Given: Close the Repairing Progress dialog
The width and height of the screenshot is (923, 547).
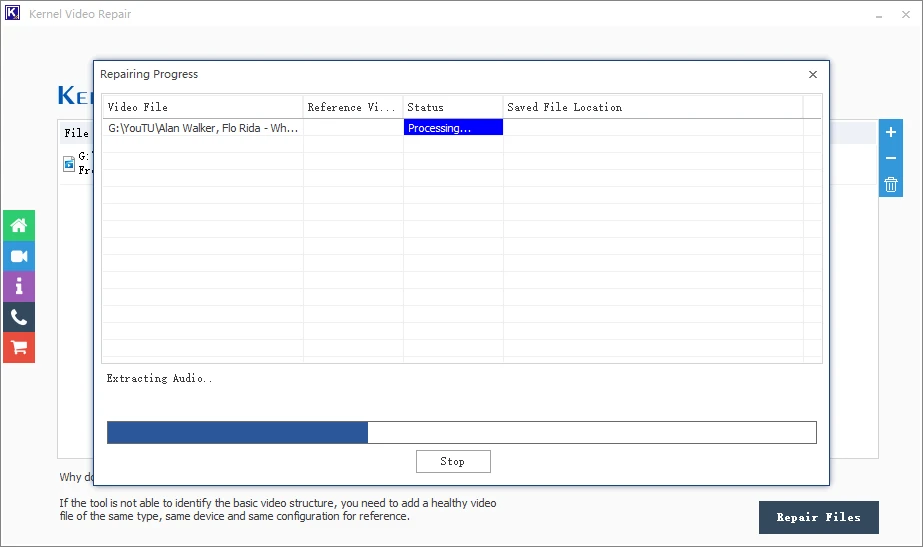Looking at the screenshot, I should pos(812,74).
